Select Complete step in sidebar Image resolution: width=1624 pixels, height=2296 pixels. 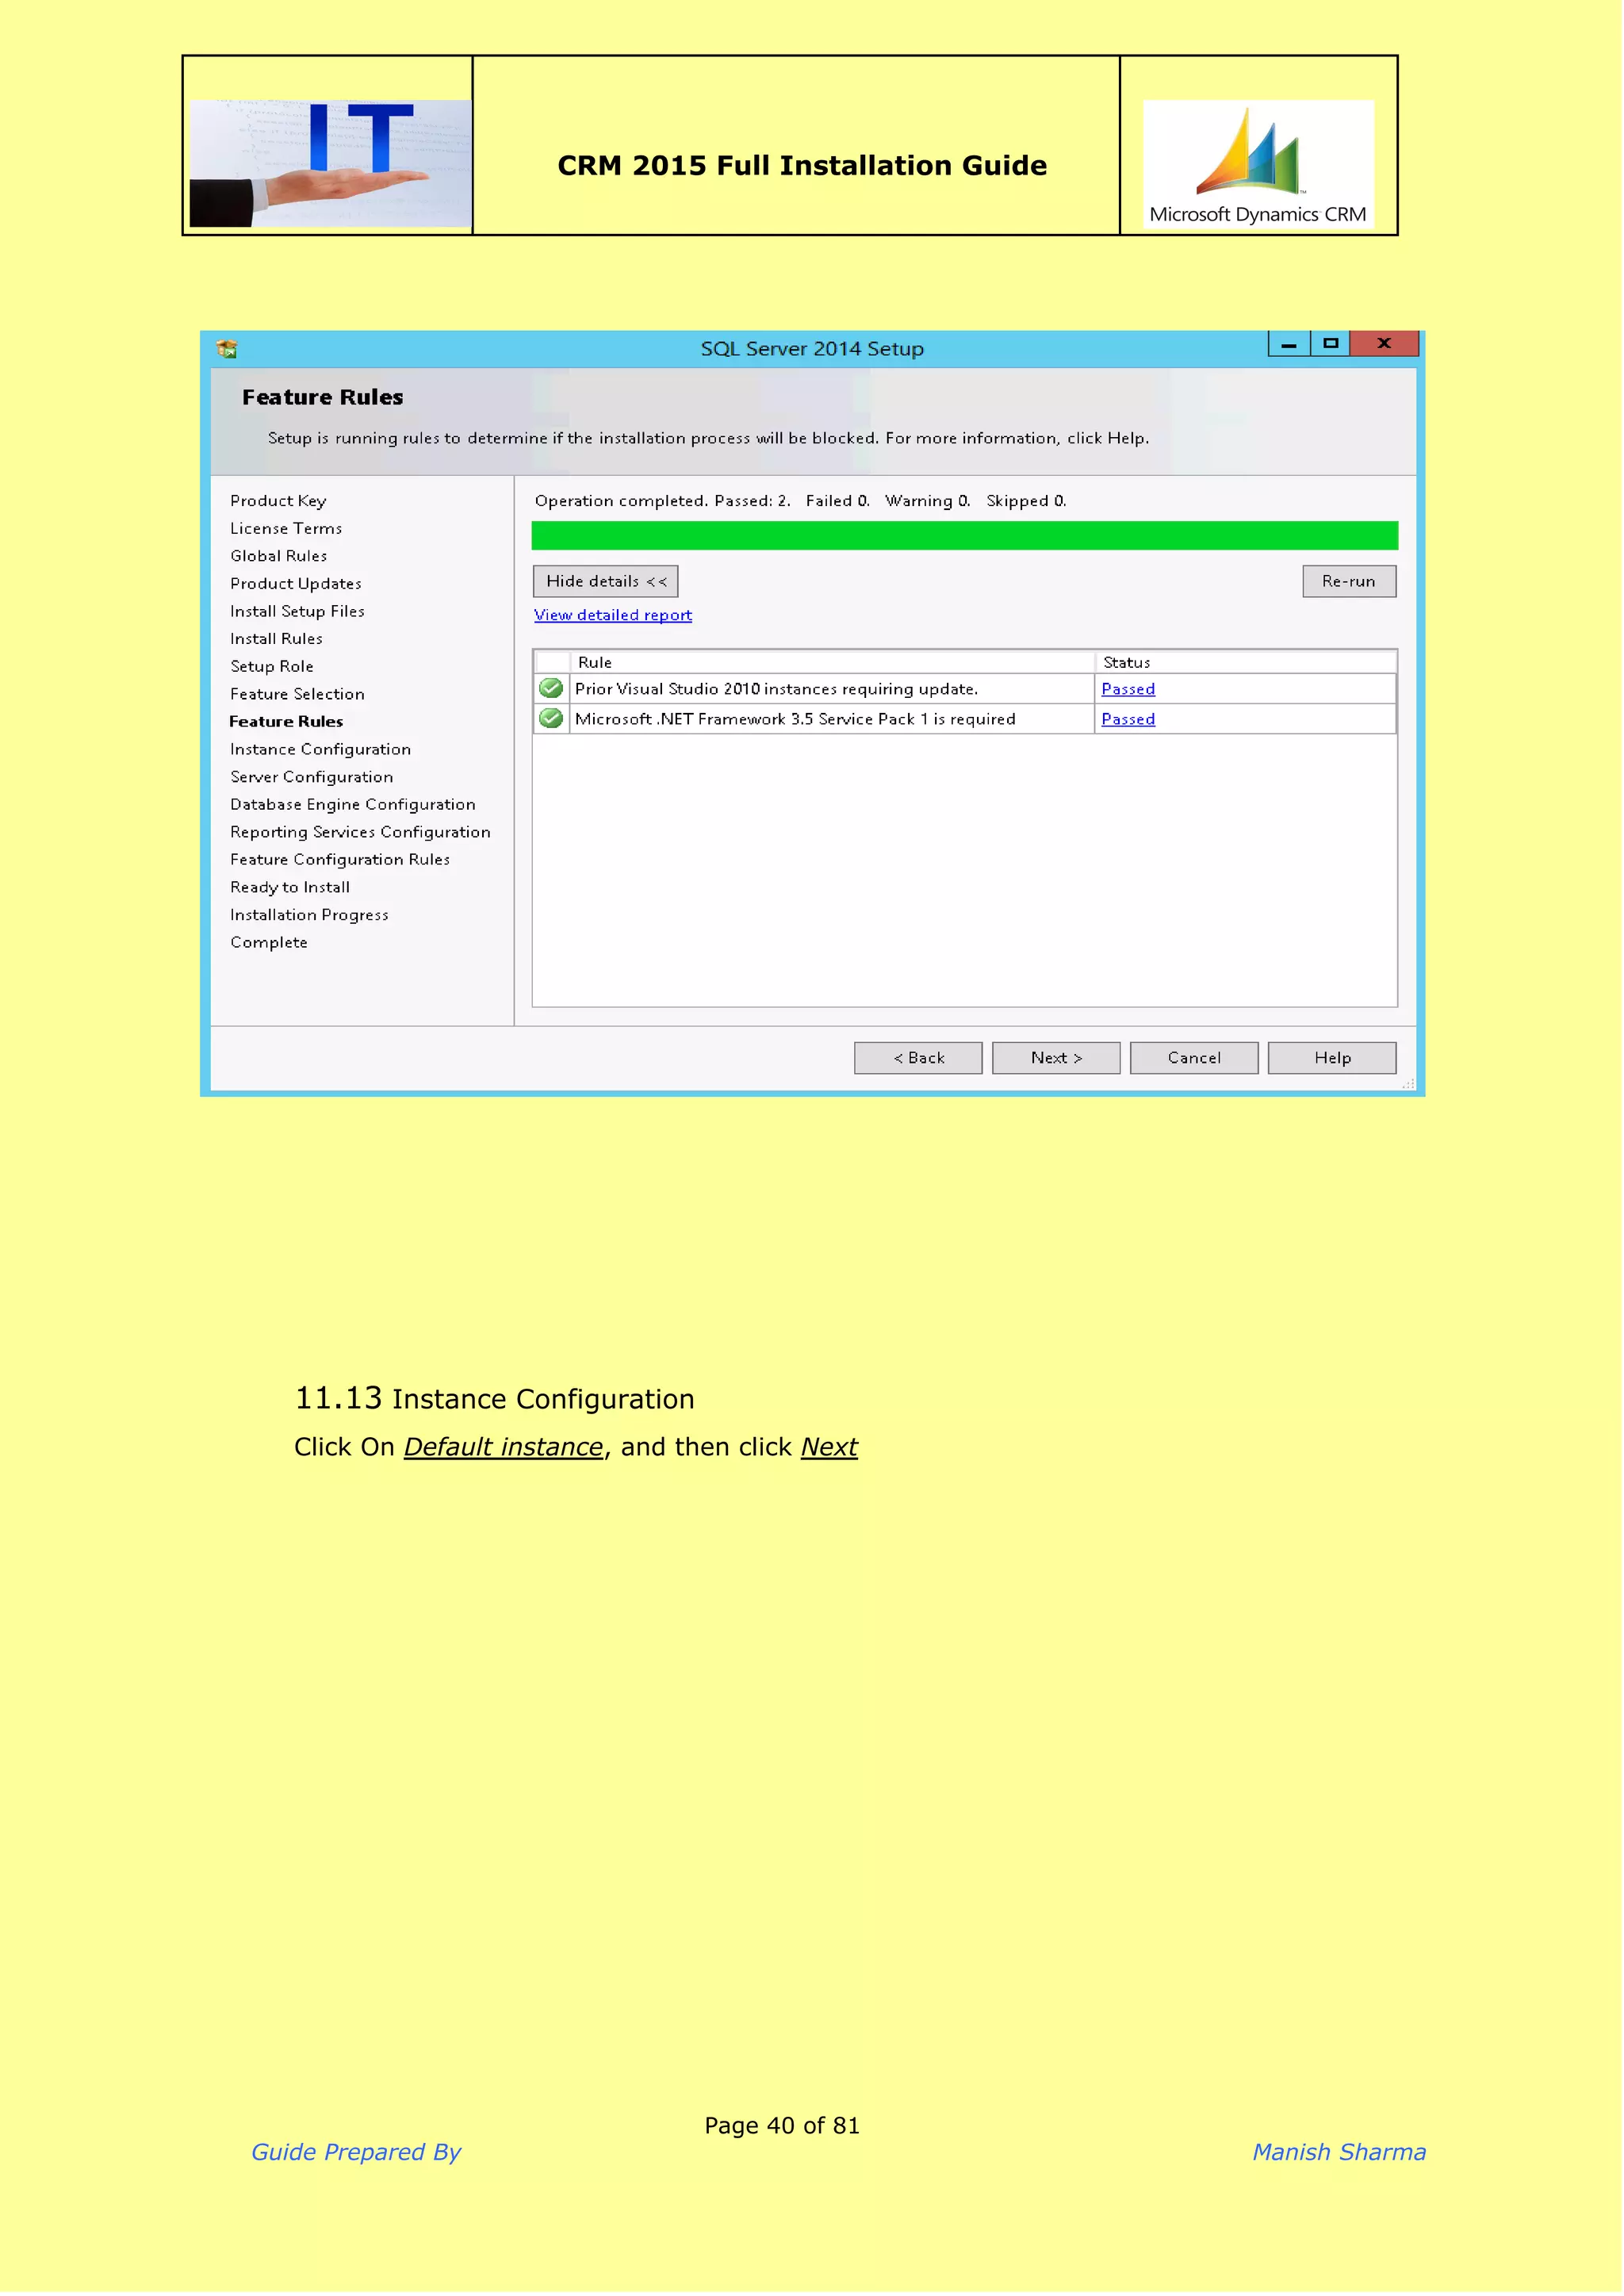(270, 943)
